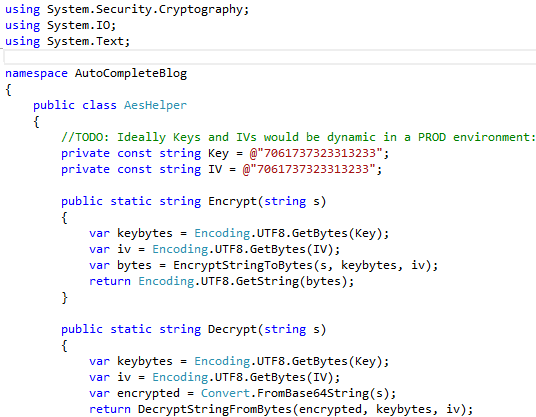Viewport: 536px width, 417px height.
Task: Click EncryptStringToBytes method call
Action: (243, 265)
